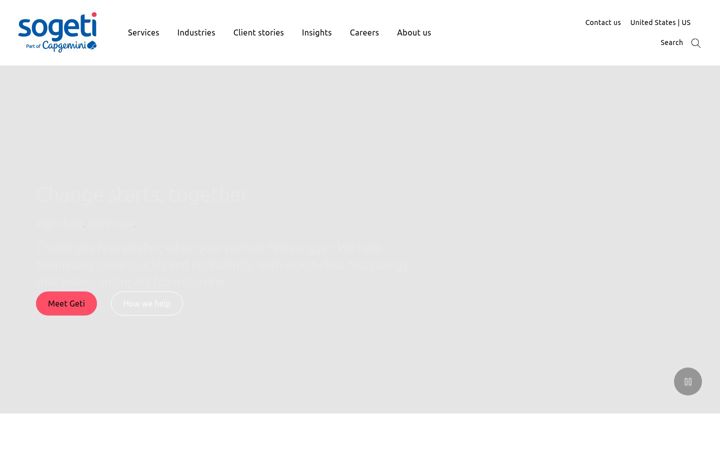Open the Services menu
The height and width of the screenshot is (450, 720).
click(x=143, y=33)
